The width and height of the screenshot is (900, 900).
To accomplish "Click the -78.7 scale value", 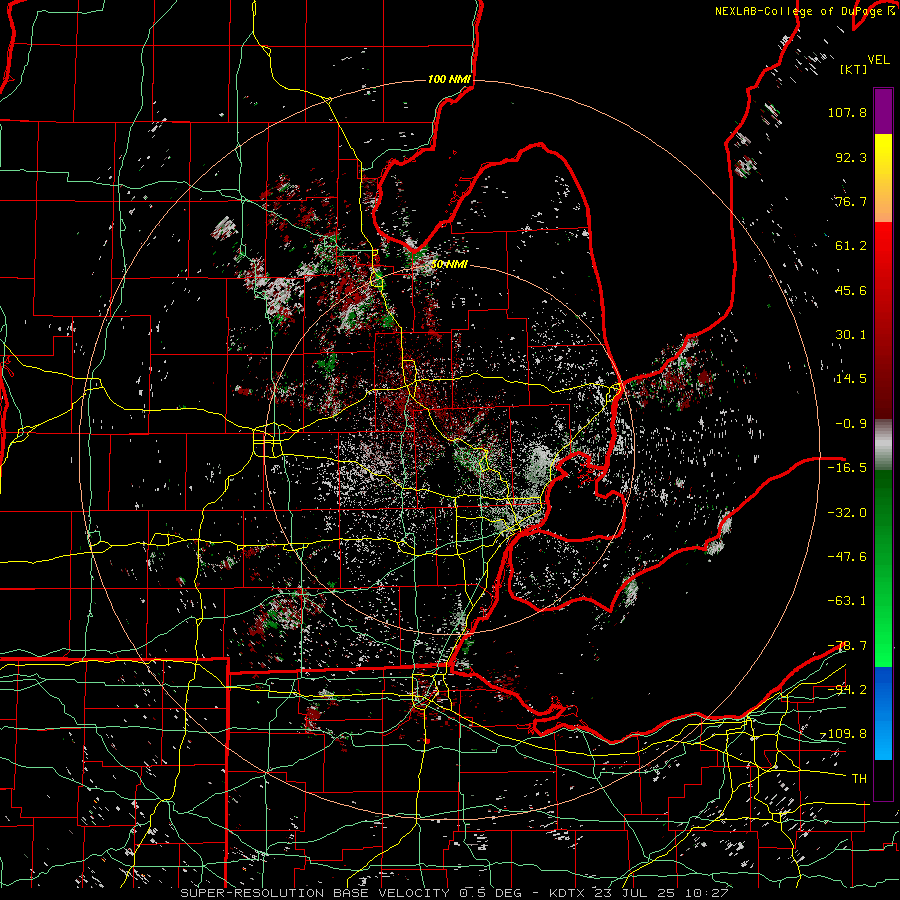I will click(x=847, y=646).
